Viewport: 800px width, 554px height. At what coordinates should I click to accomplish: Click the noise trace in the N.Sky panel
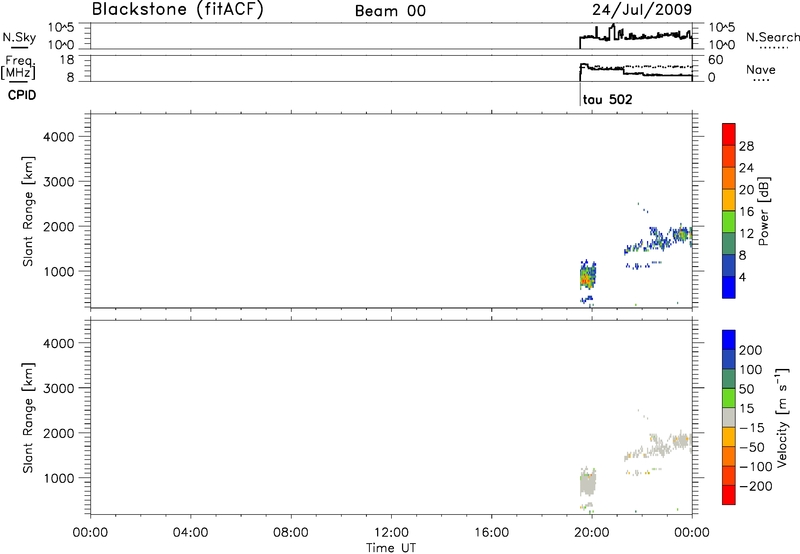click(x=636, y=36)
